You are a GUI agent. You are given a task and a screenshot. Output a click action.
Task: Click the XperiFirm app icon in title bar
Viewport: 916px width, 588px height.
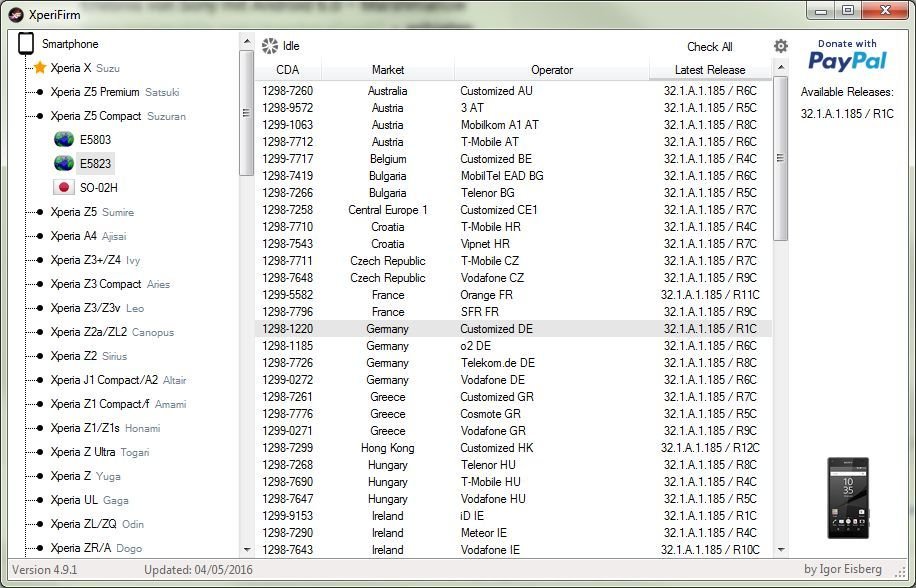coord(16,14)
